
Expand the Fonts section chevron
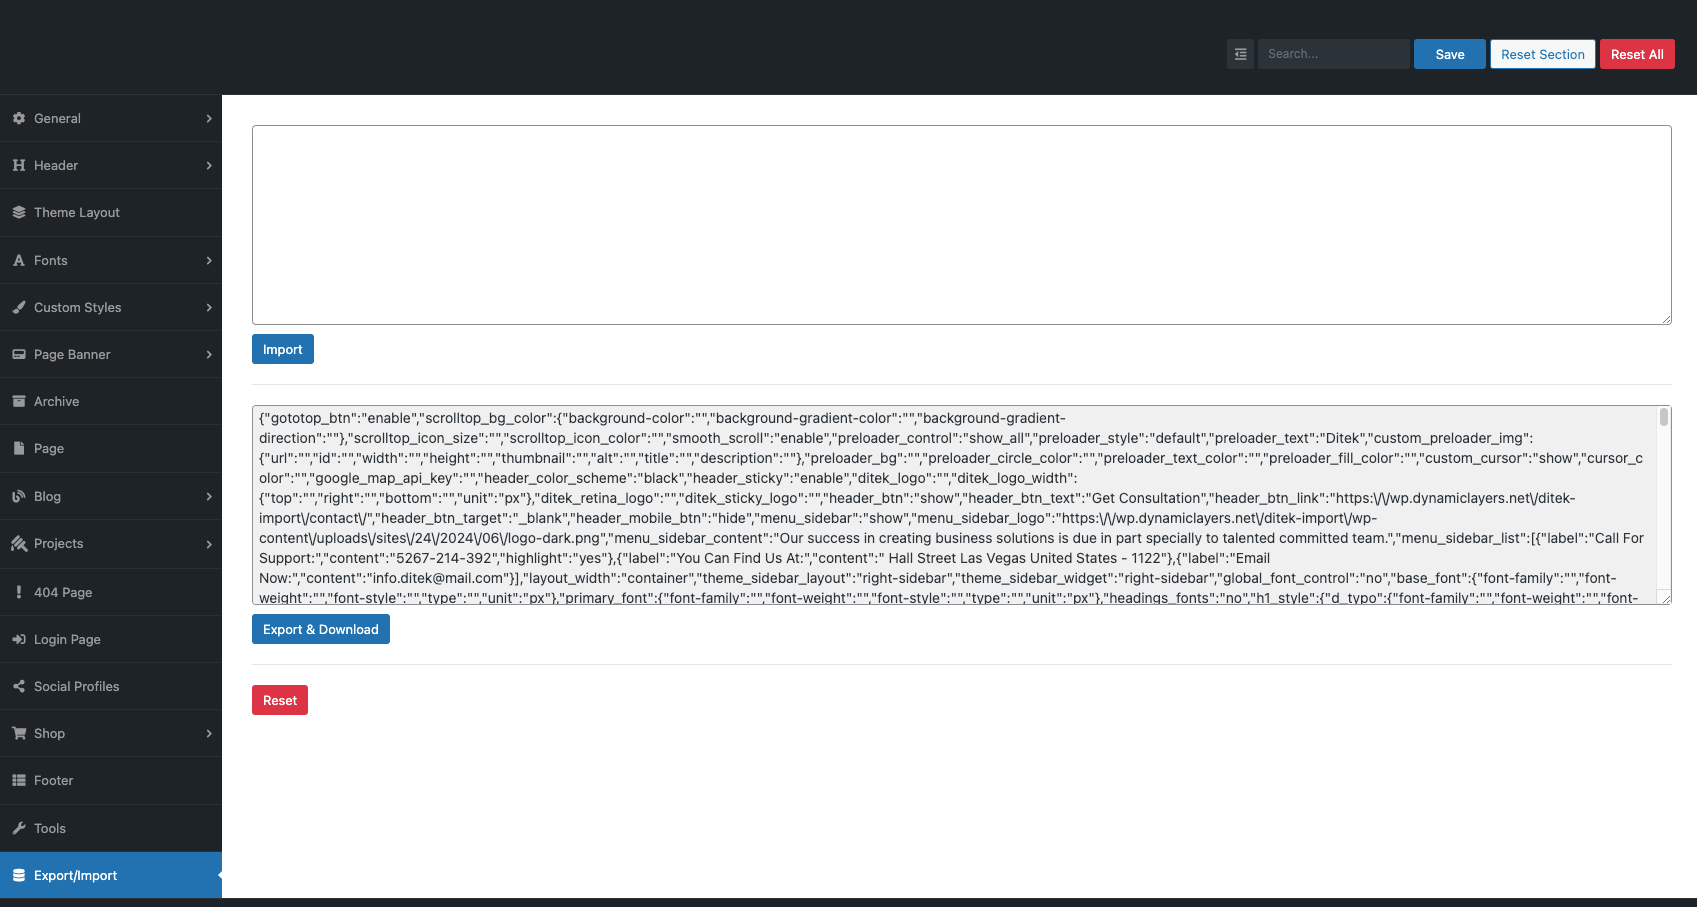point(209,260)
